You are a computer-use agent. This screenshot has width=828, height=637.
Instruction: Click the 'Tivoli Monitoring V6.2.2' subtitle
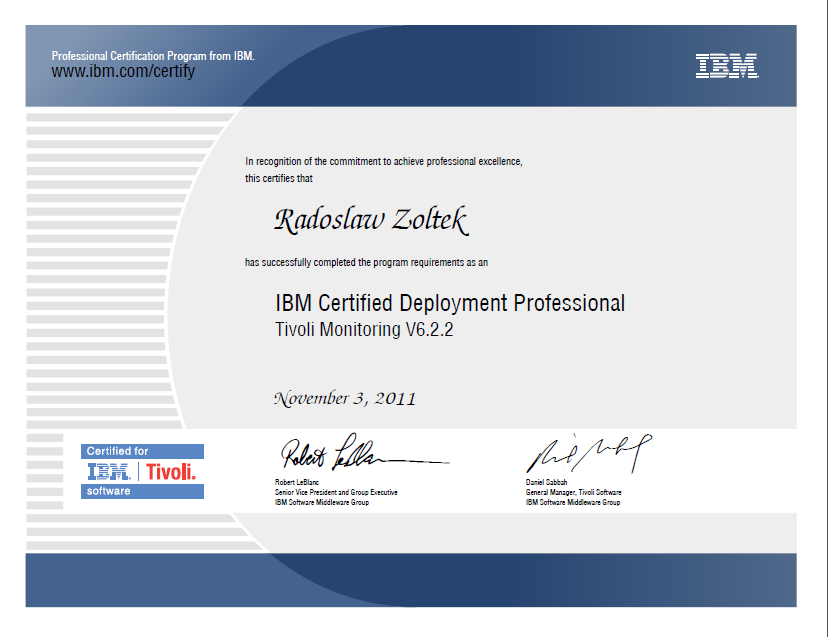(x=364, y=330)
